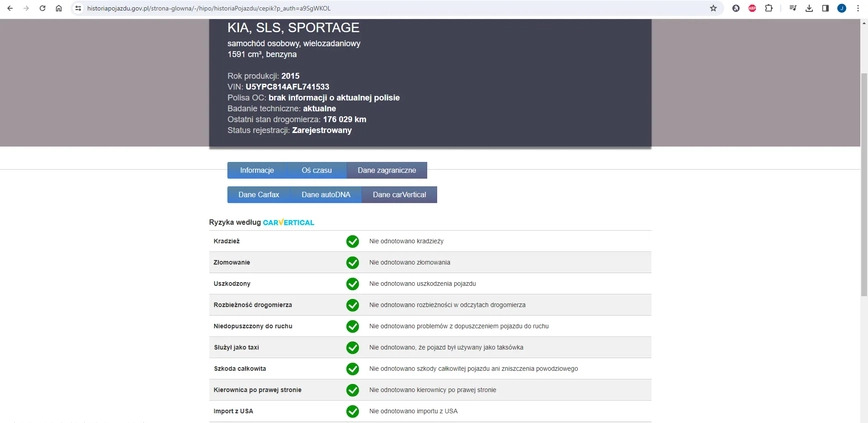
Task: Toggle the browser side panel icon
Action: point(825,8)
